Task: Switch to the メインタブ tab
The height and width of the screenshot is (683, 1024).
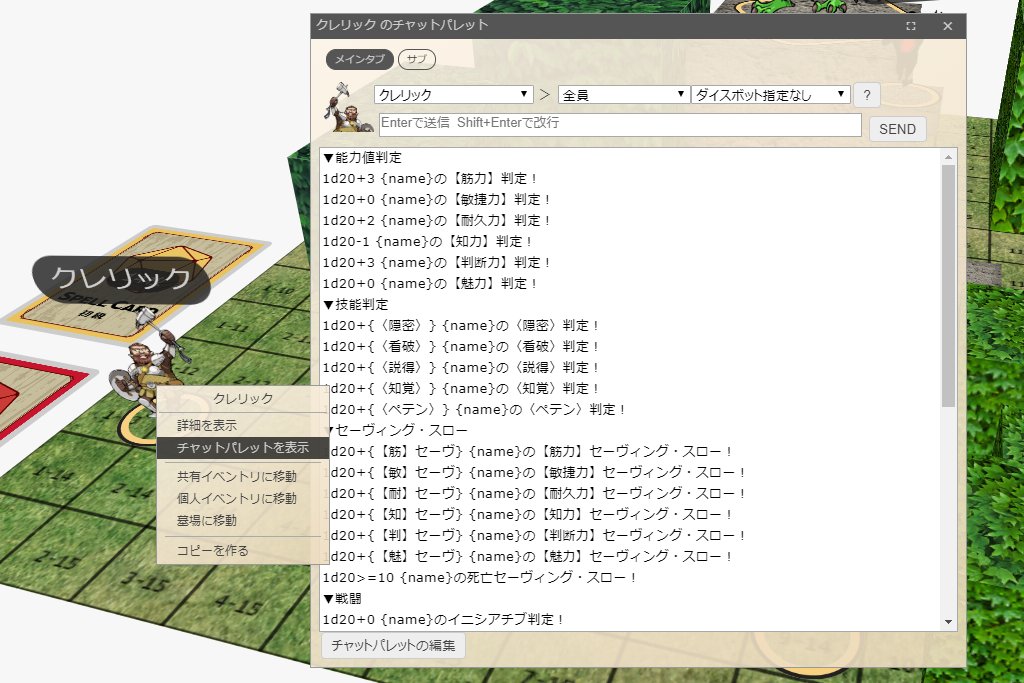Action: (x=360, y=59)
